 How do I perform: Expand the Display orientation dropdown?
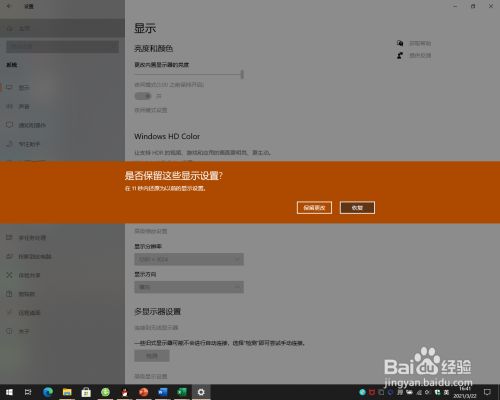tap(189, 287)
